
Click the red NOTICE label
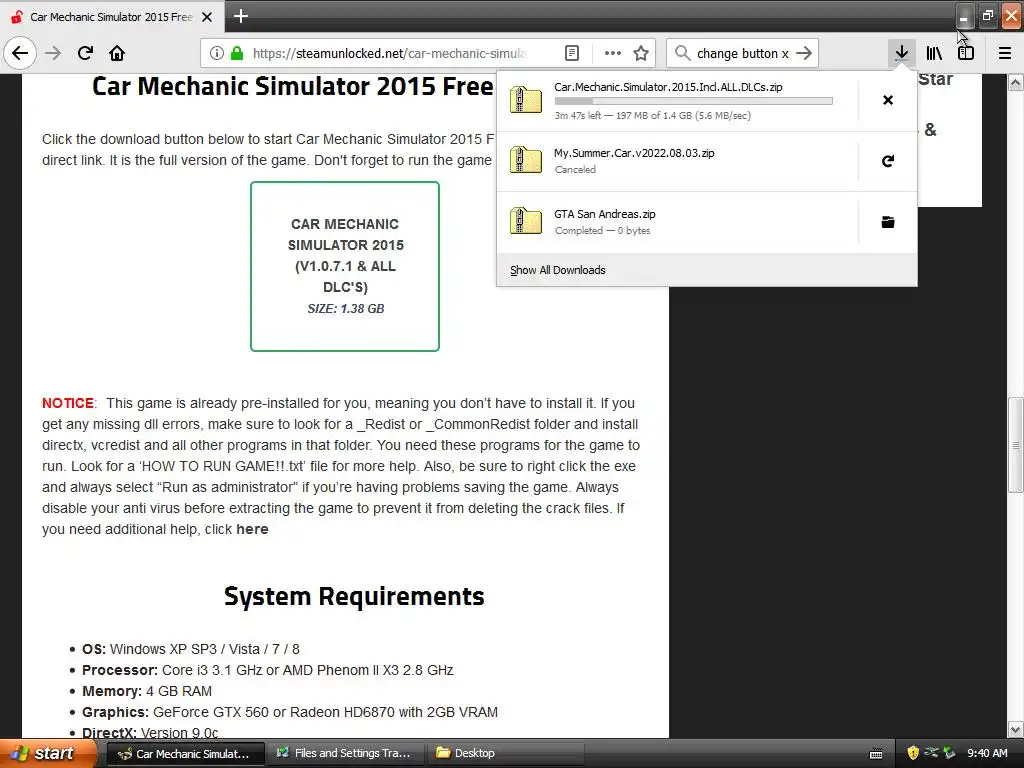click(68, 403)
